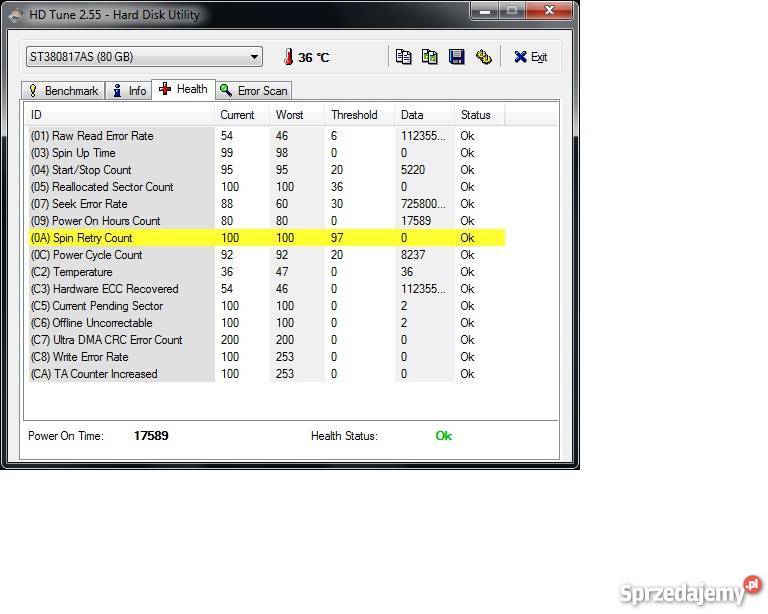768x614 pixels.
Task: Select the (05) Reallocated Sector Count row
Action: point(267,187)
